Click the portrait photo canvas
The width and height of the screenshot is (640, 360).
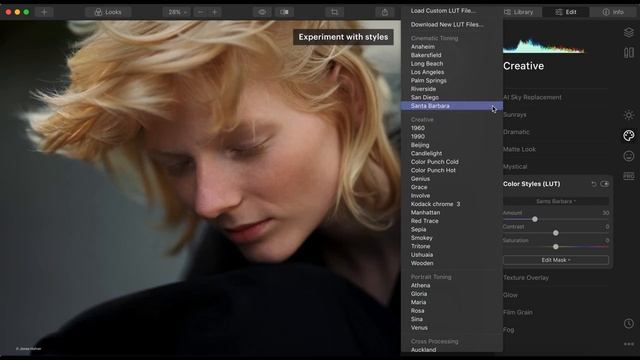coord(200,188)
